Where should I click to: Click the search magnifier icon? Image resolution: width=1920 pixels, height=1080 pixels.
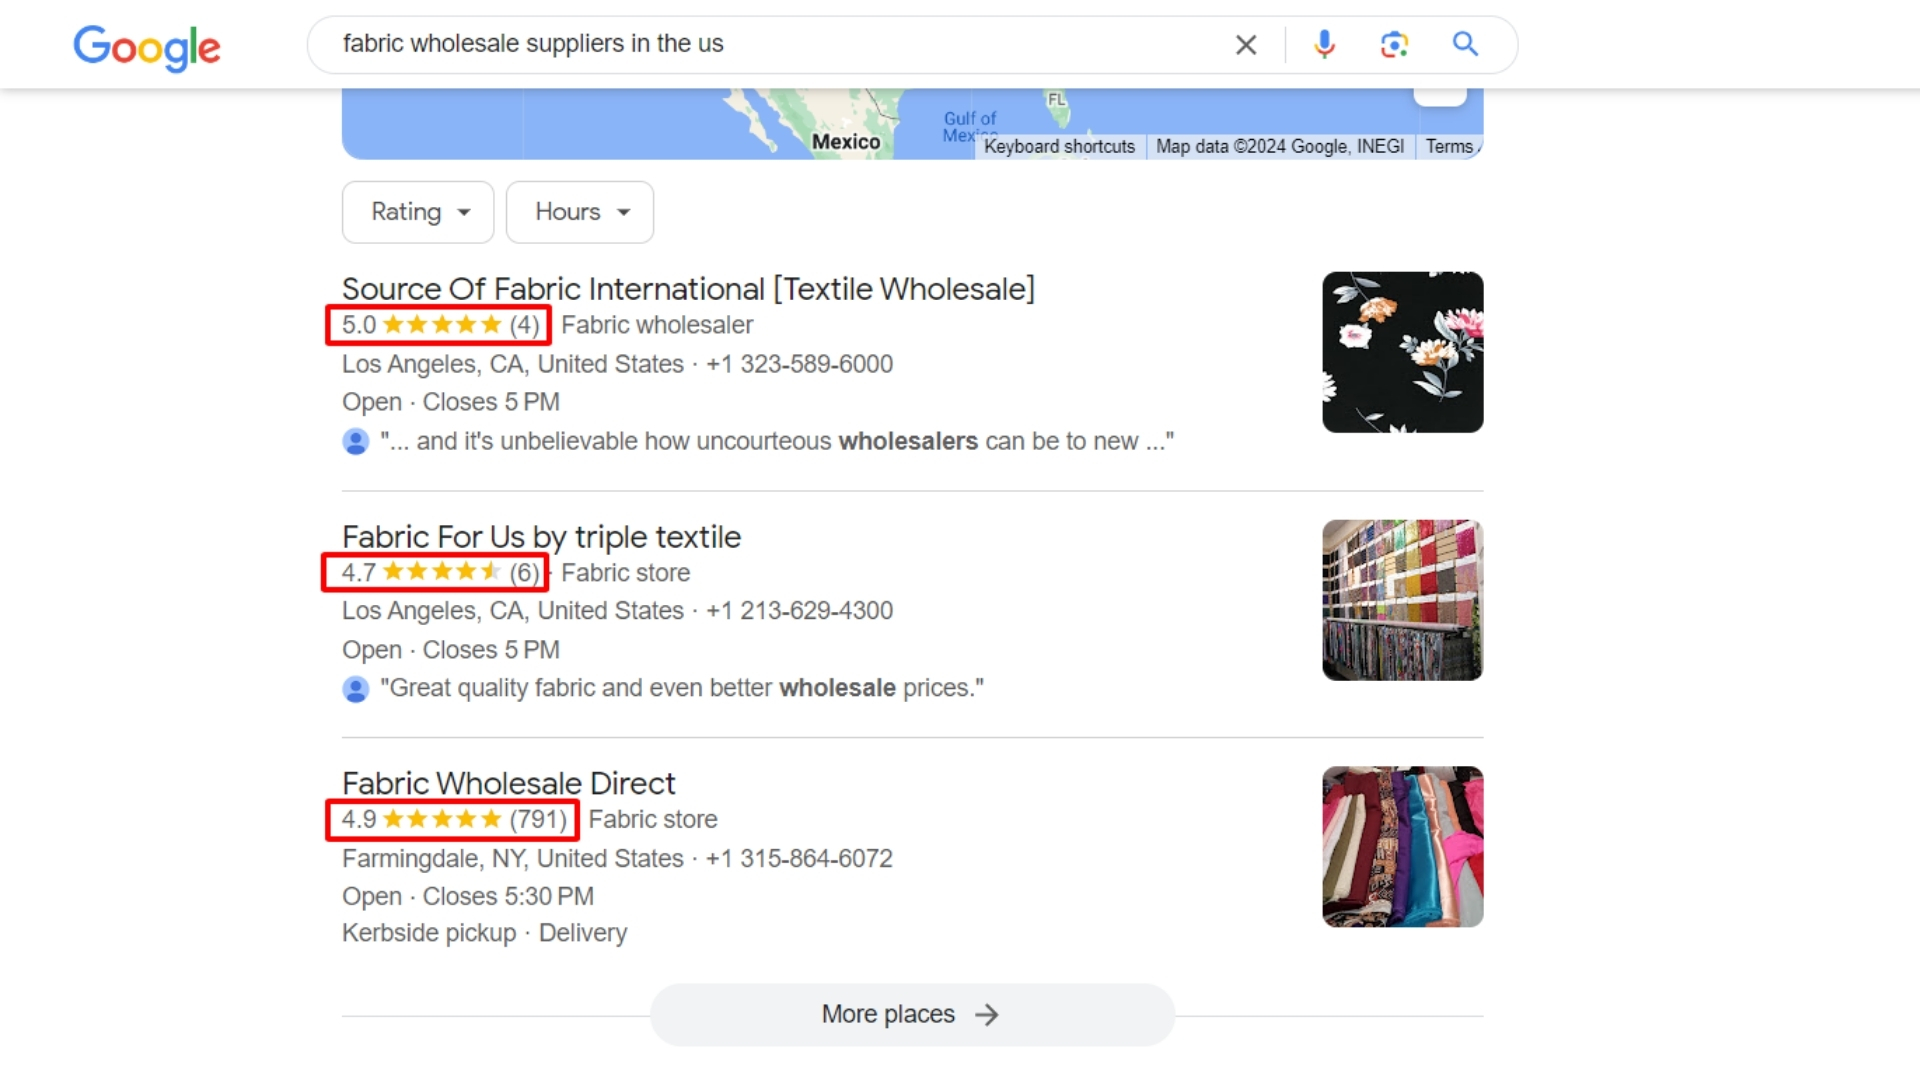(x=1464, y=44)
